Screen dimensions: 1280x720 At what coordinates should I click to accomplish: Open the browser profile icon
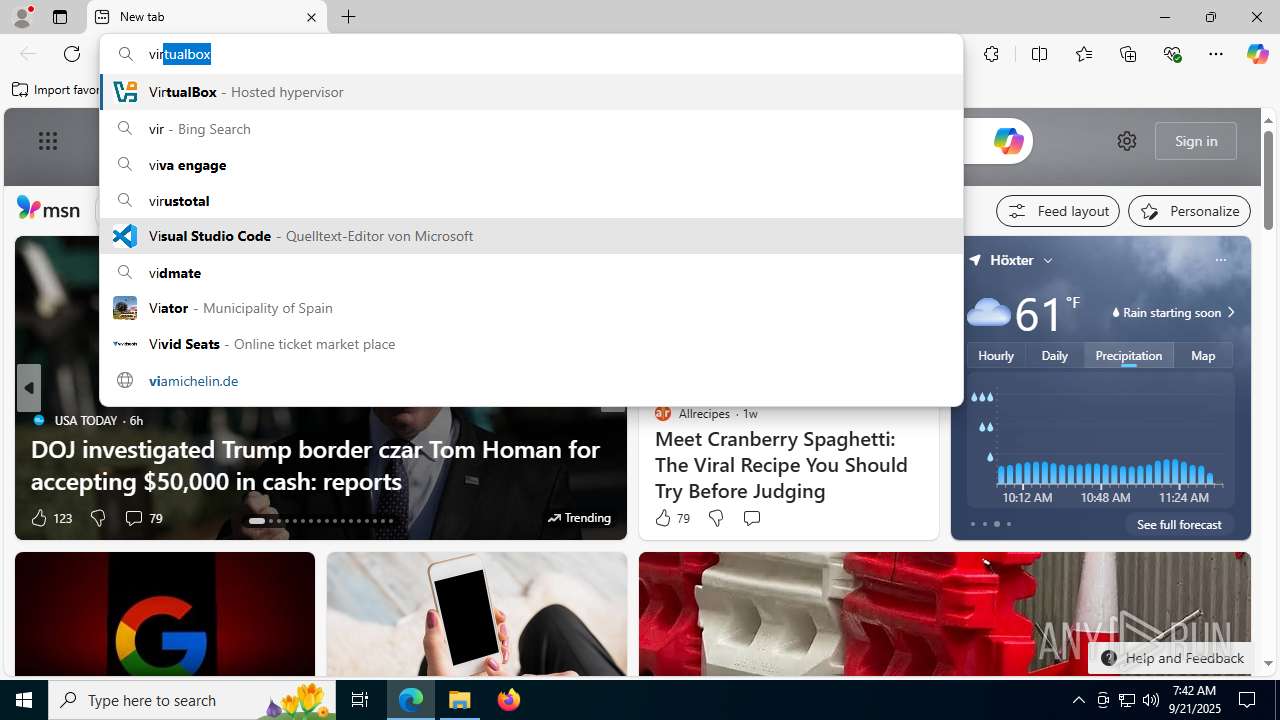(22, 17)
